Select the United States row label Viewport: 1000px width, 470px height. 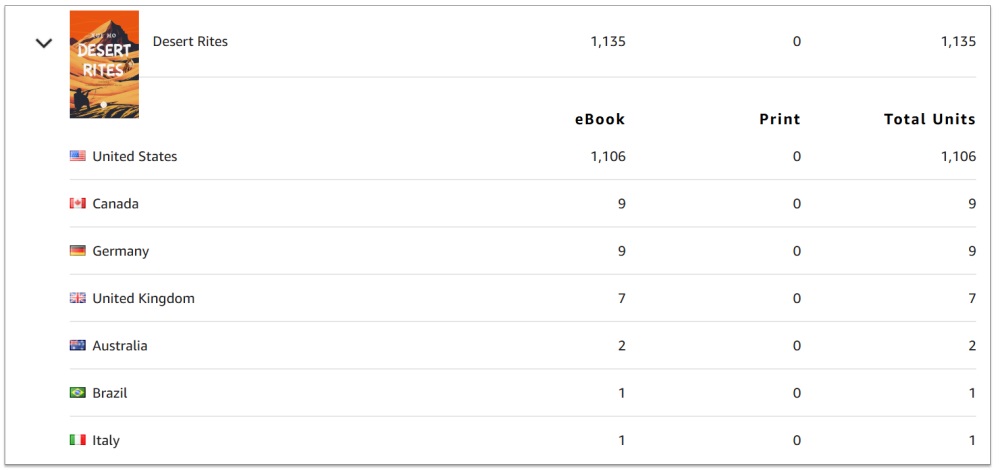[x=135, y=156]
